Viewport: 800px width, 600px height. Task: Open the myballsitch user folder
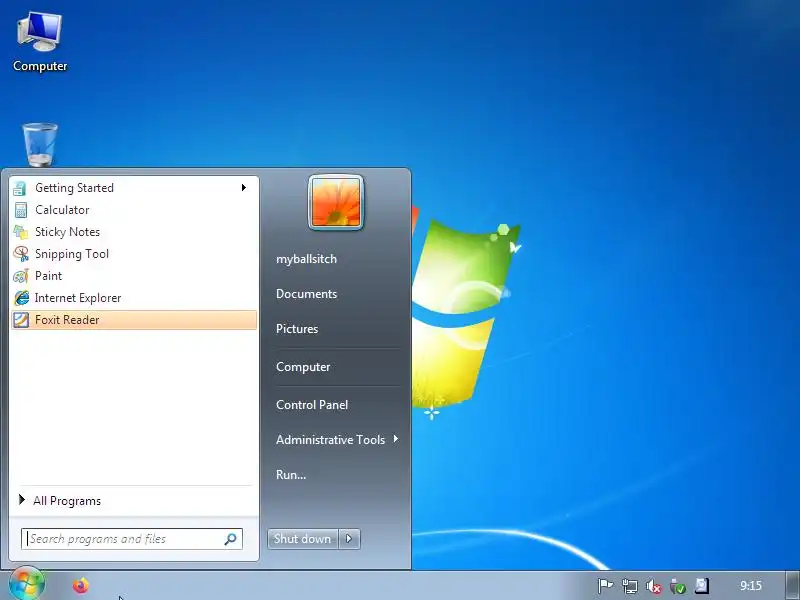[x=306, y=259]
